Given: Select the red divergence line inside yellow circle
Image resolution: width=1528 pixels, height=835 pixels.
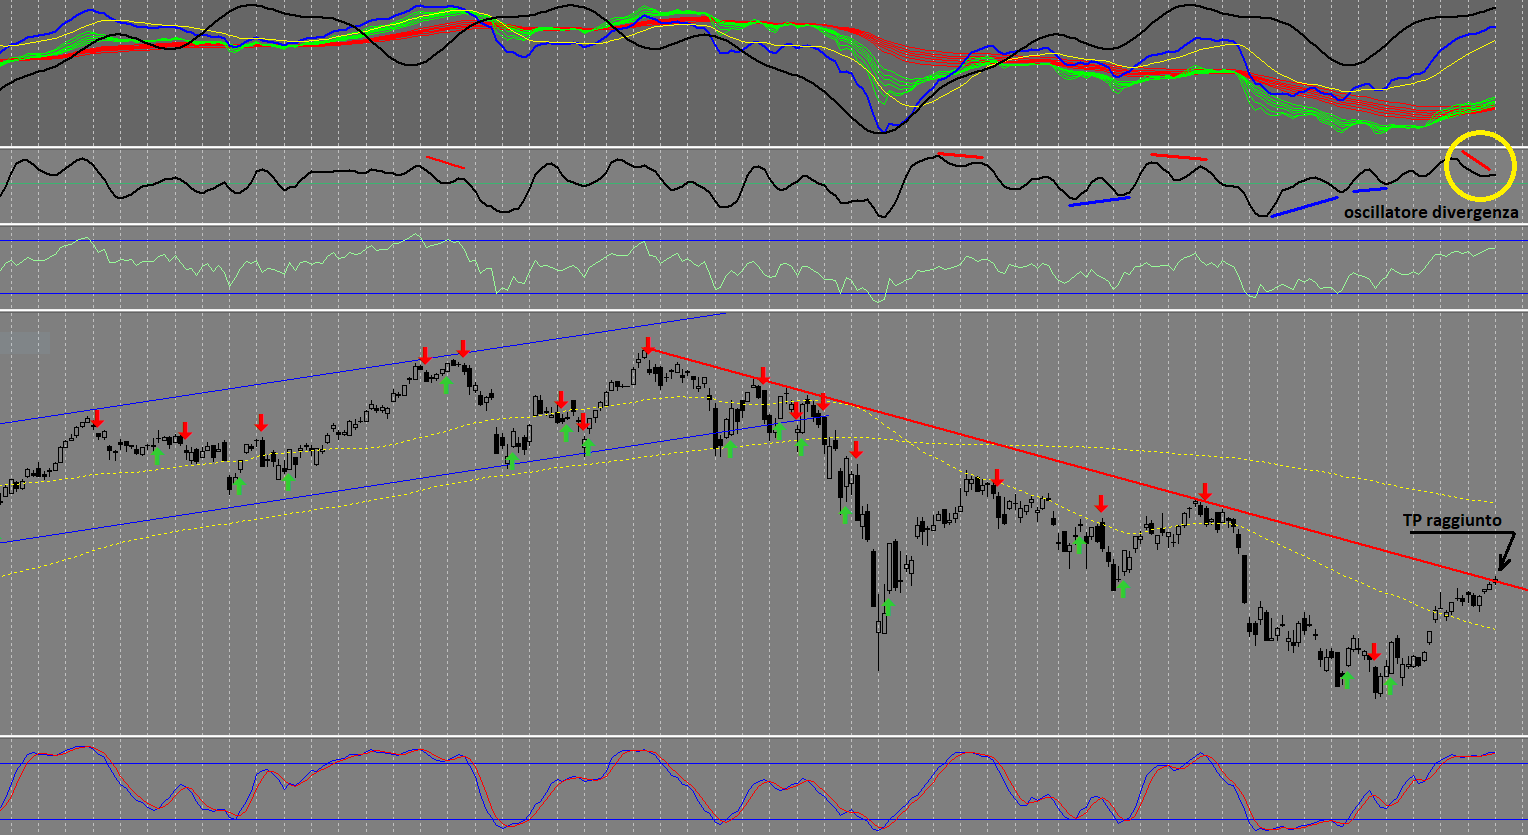Looking at the screenshot, I should click(1475, 160).
